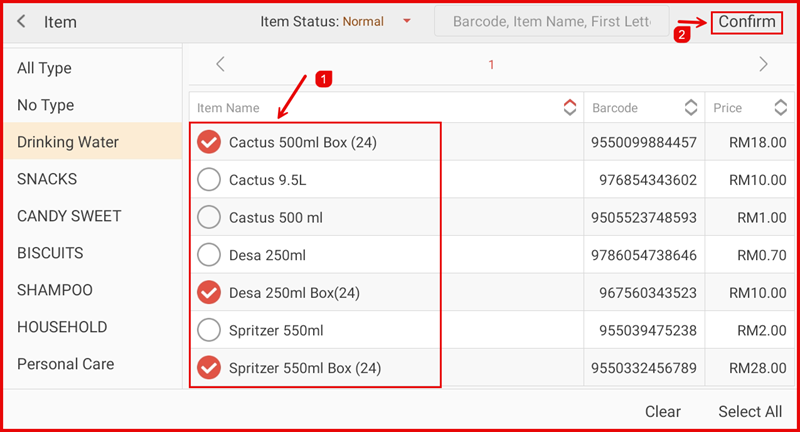Sort by Barcode column arrows
The image size is (800, 432).
[690, 107]
